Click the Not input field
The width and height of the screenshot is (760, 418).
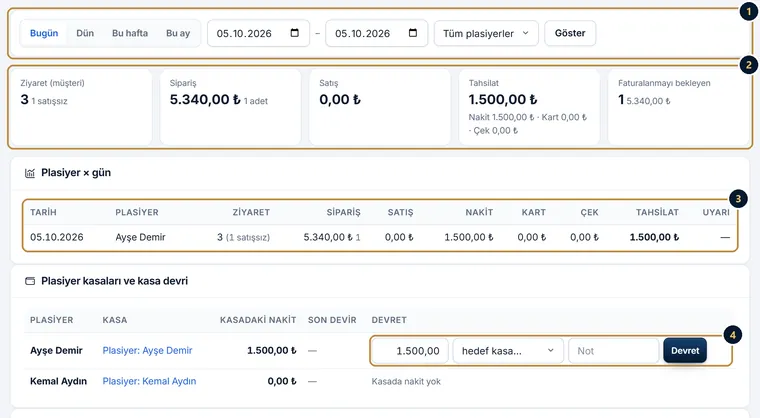pyautogui.click(x=614, y=351)
